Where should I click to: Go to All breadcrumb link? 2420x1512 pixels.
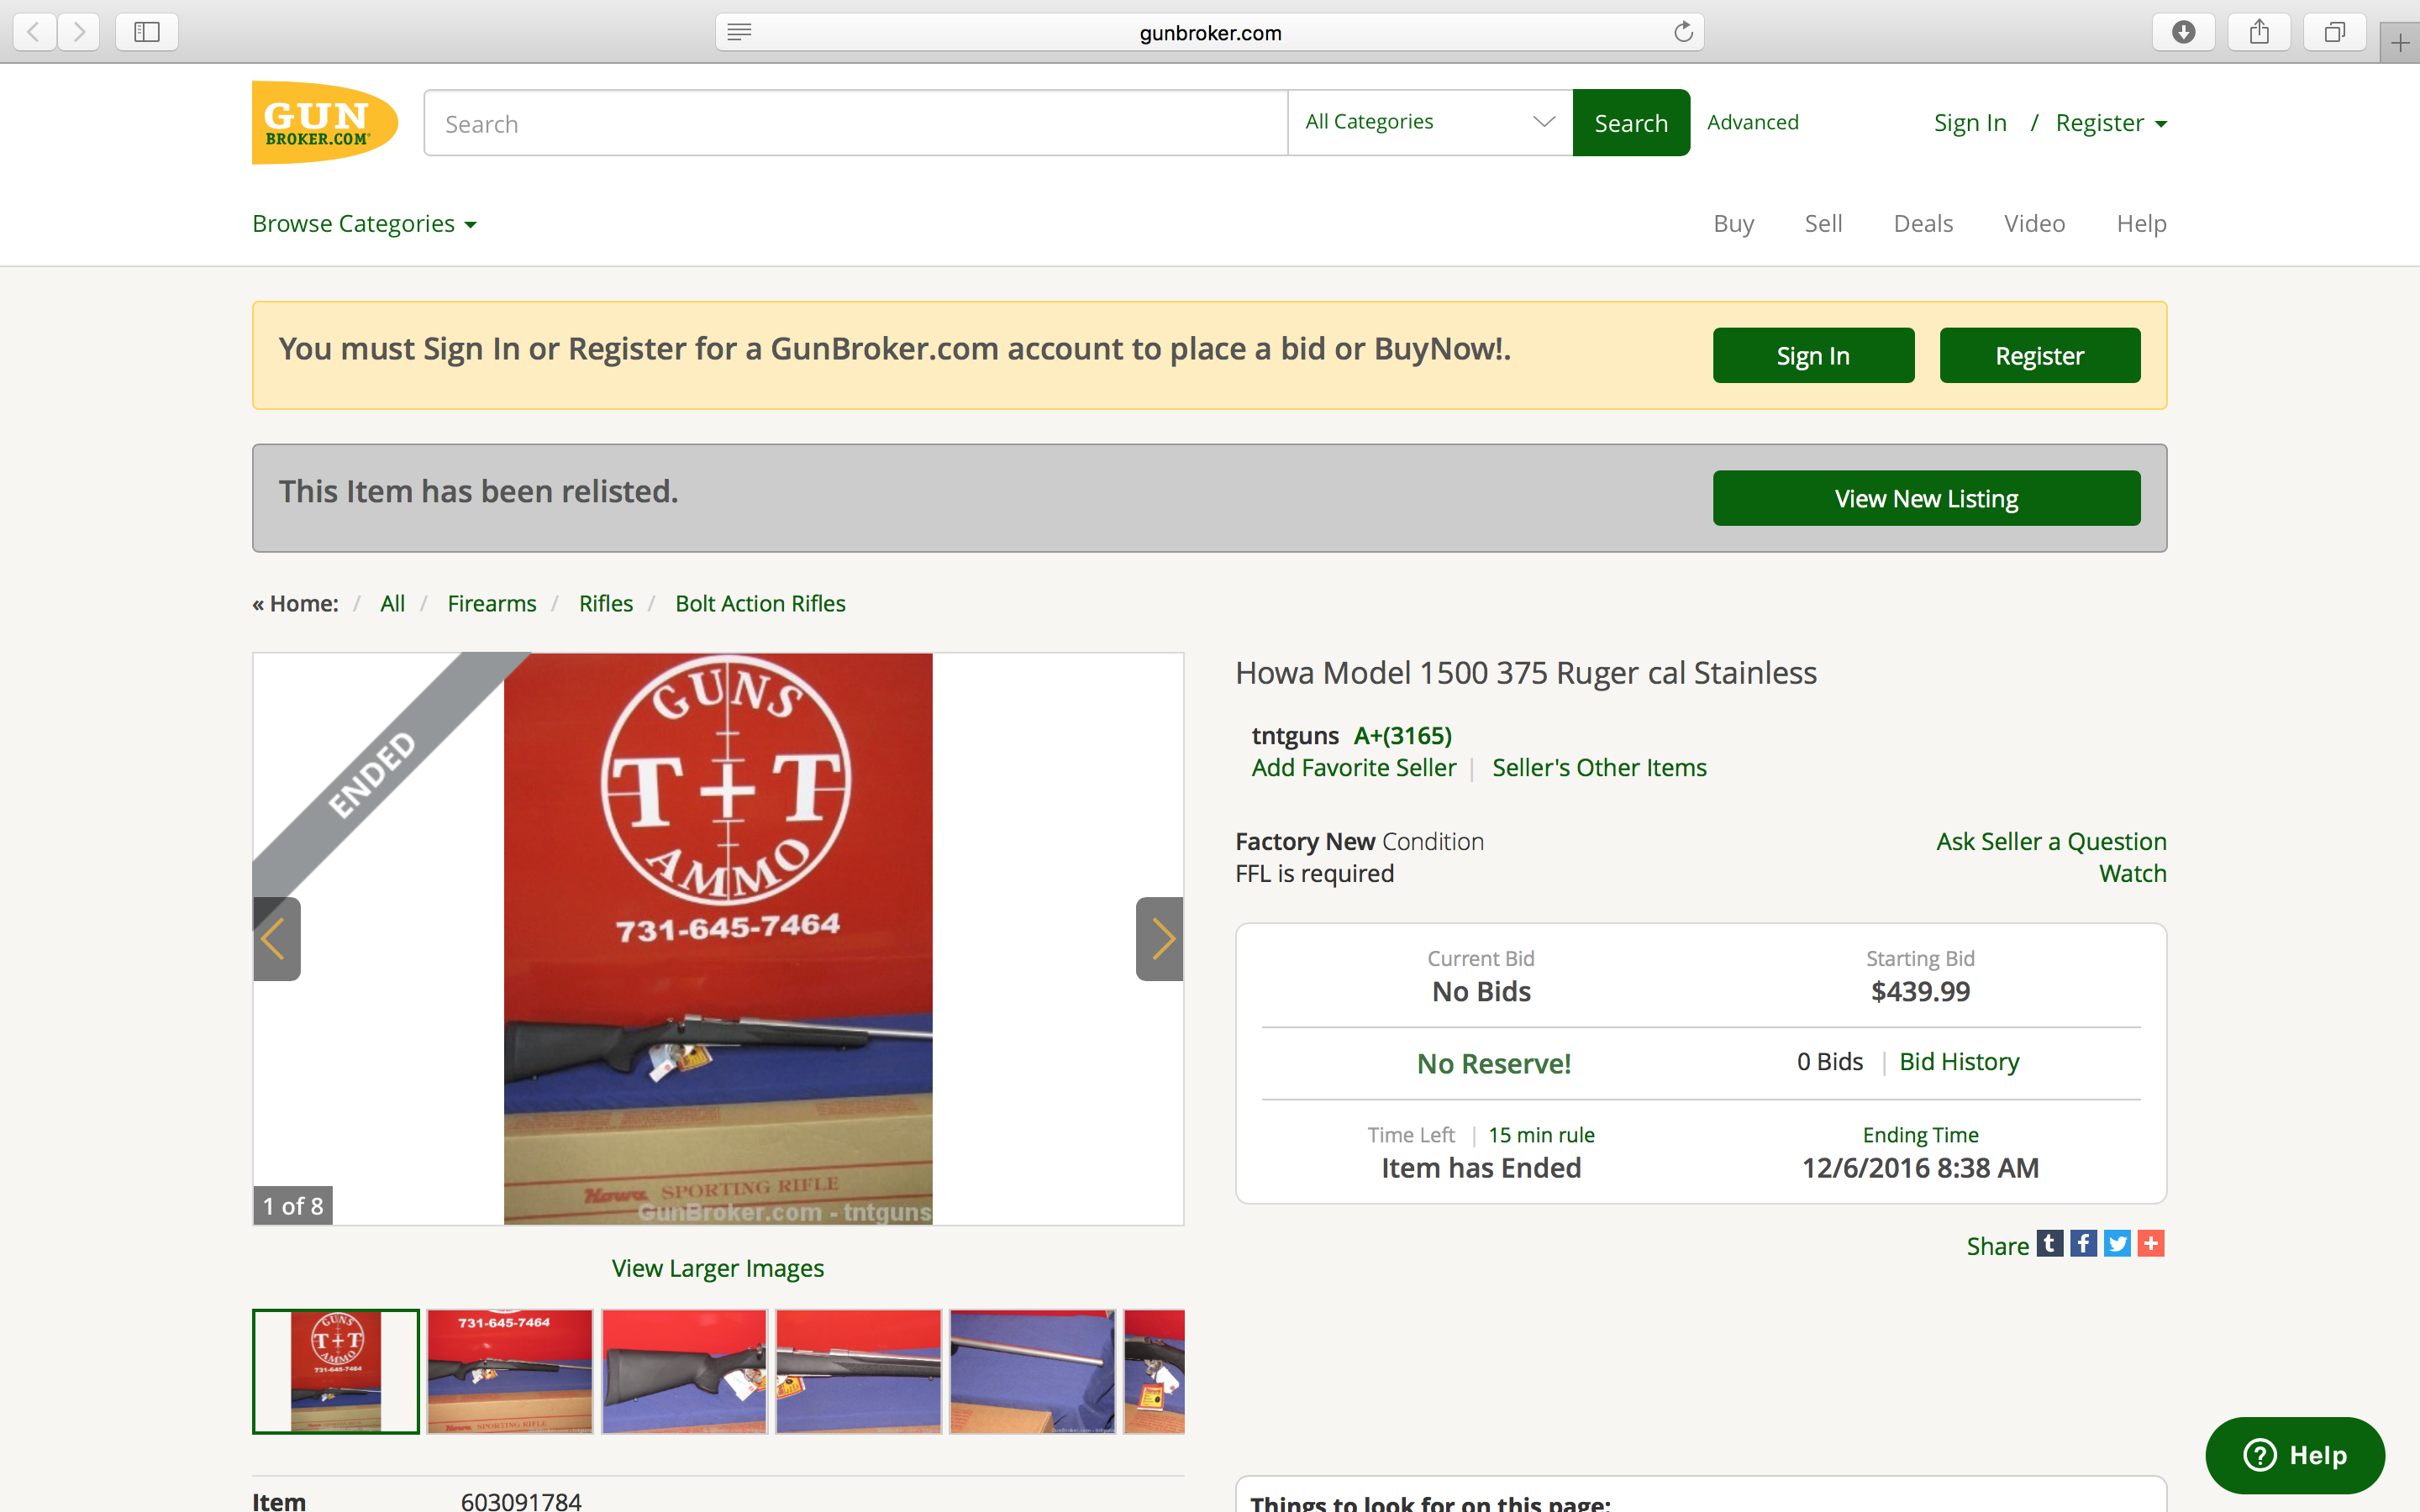pos(392,603)
